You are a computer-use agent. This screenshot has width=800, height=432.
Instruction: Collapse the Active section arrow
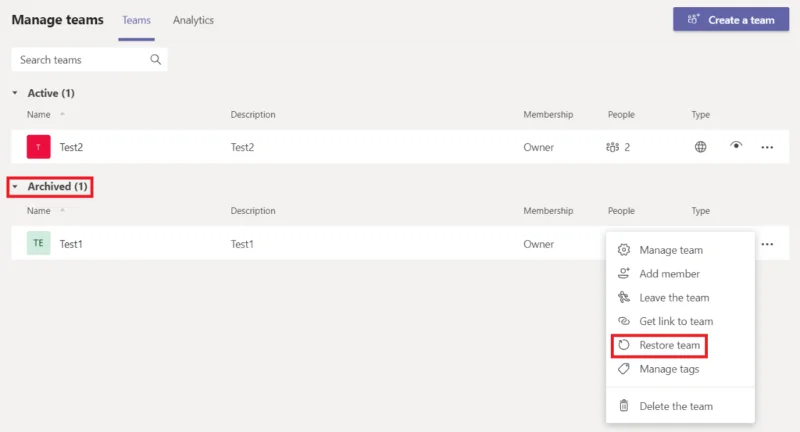click(x=15, y=93)
